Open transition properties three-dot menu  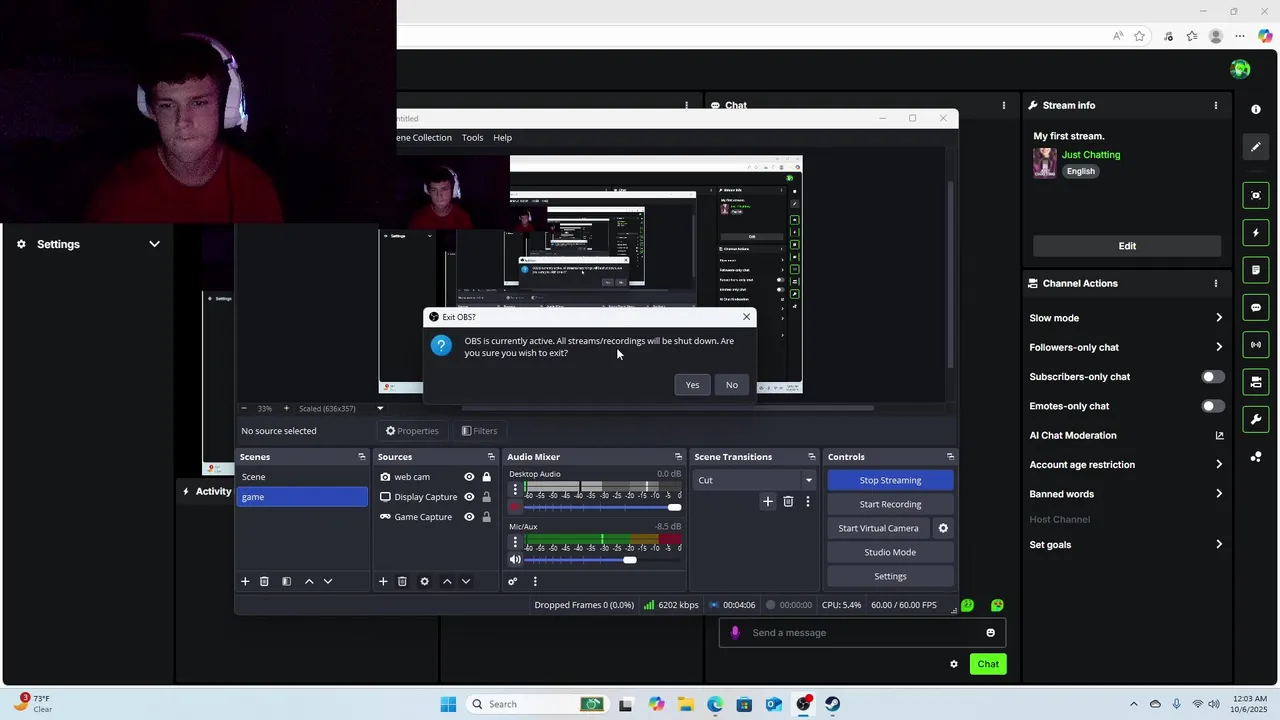tap(808, 501)
